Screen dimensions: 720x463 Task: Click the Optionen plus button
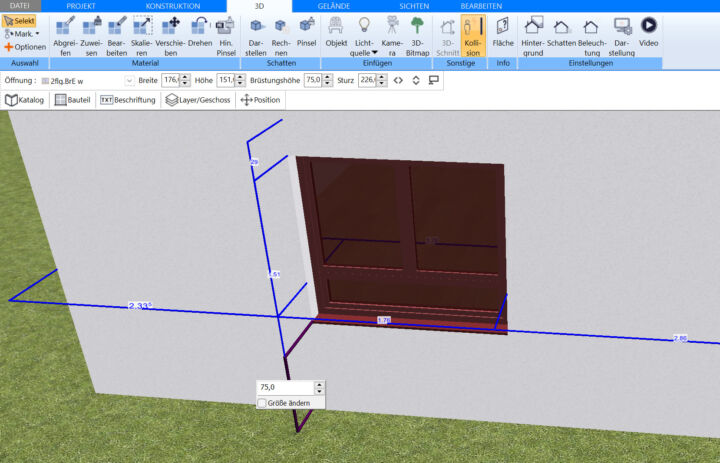tap(25, 47)
